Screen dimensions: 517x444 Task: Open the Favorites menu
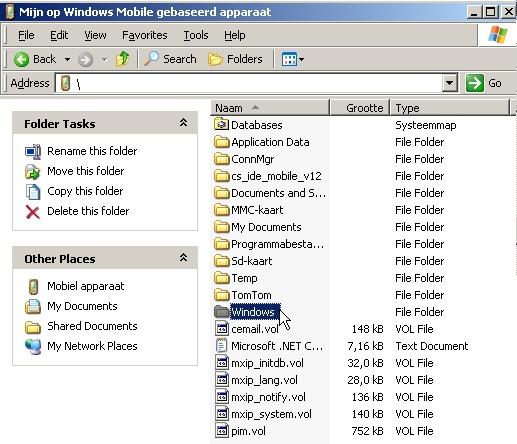coord(145,35)
